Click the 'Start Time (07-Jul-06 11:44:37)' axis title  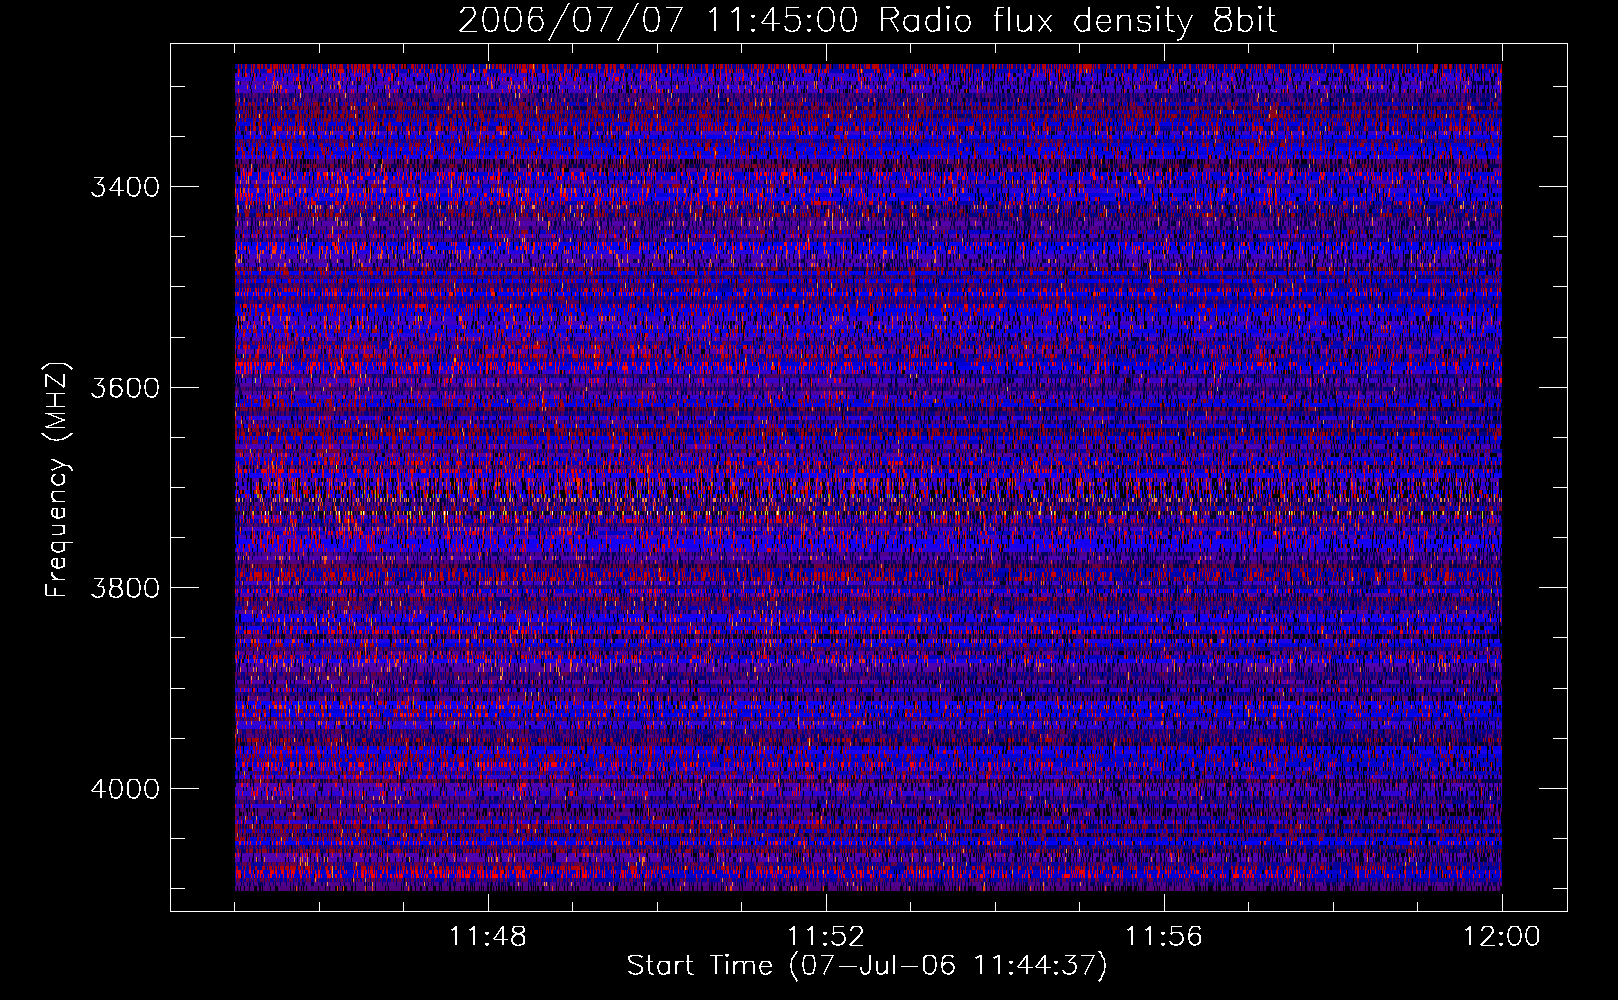867,966
